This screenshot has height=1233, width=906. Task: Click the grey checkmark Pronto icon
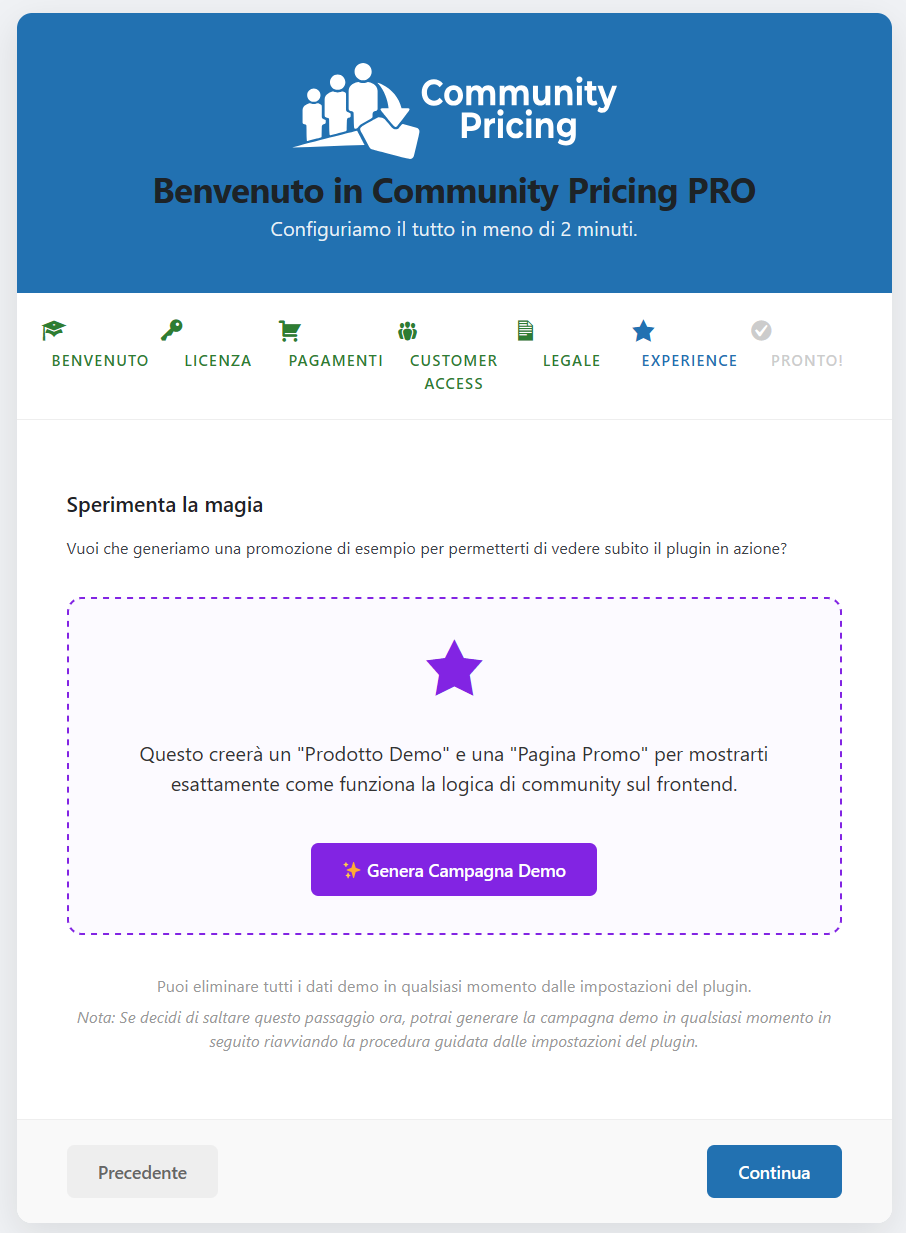coord(761,330)
